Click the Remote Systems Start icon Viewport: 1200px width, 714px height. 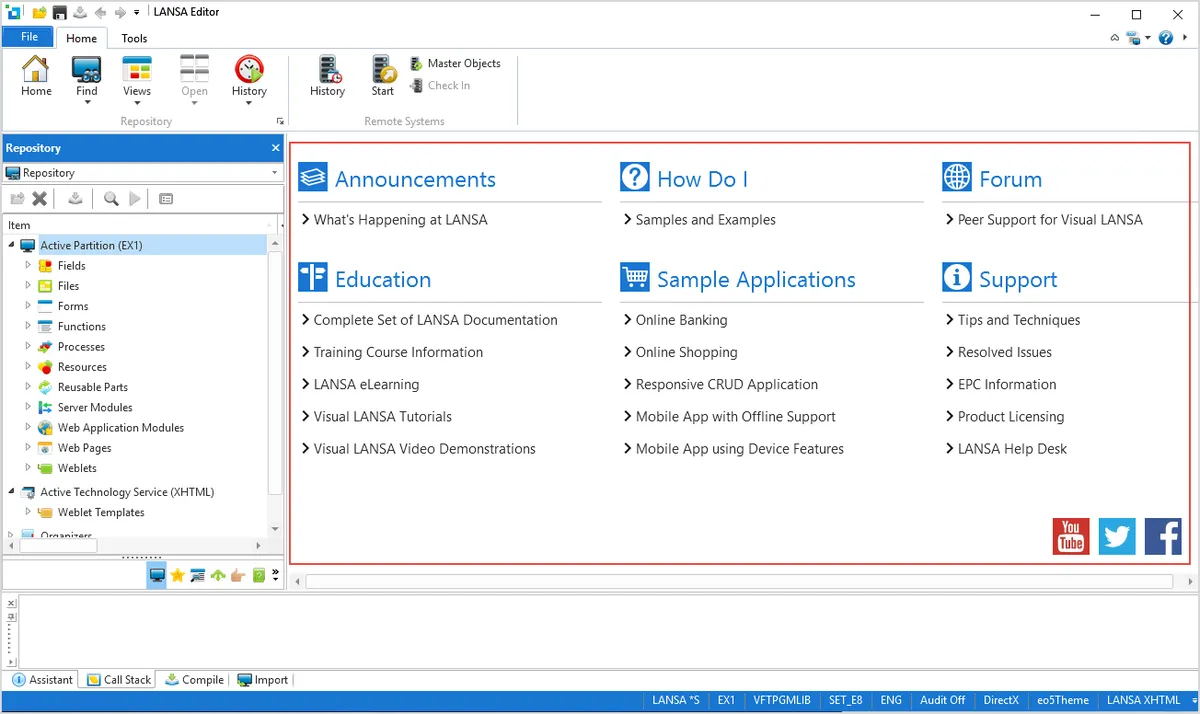pos(383,77)
